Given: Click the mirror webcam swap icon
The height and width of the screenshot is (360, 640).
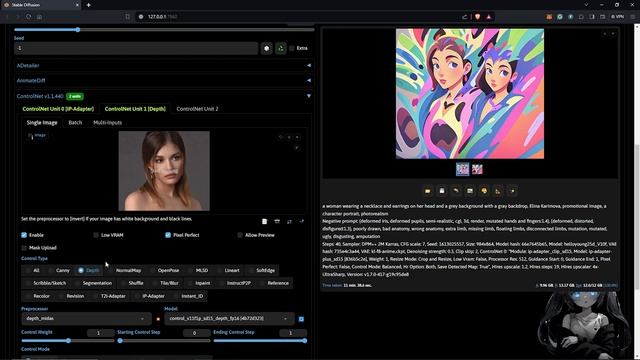Looking at the screenshot, I should (289, 221).
